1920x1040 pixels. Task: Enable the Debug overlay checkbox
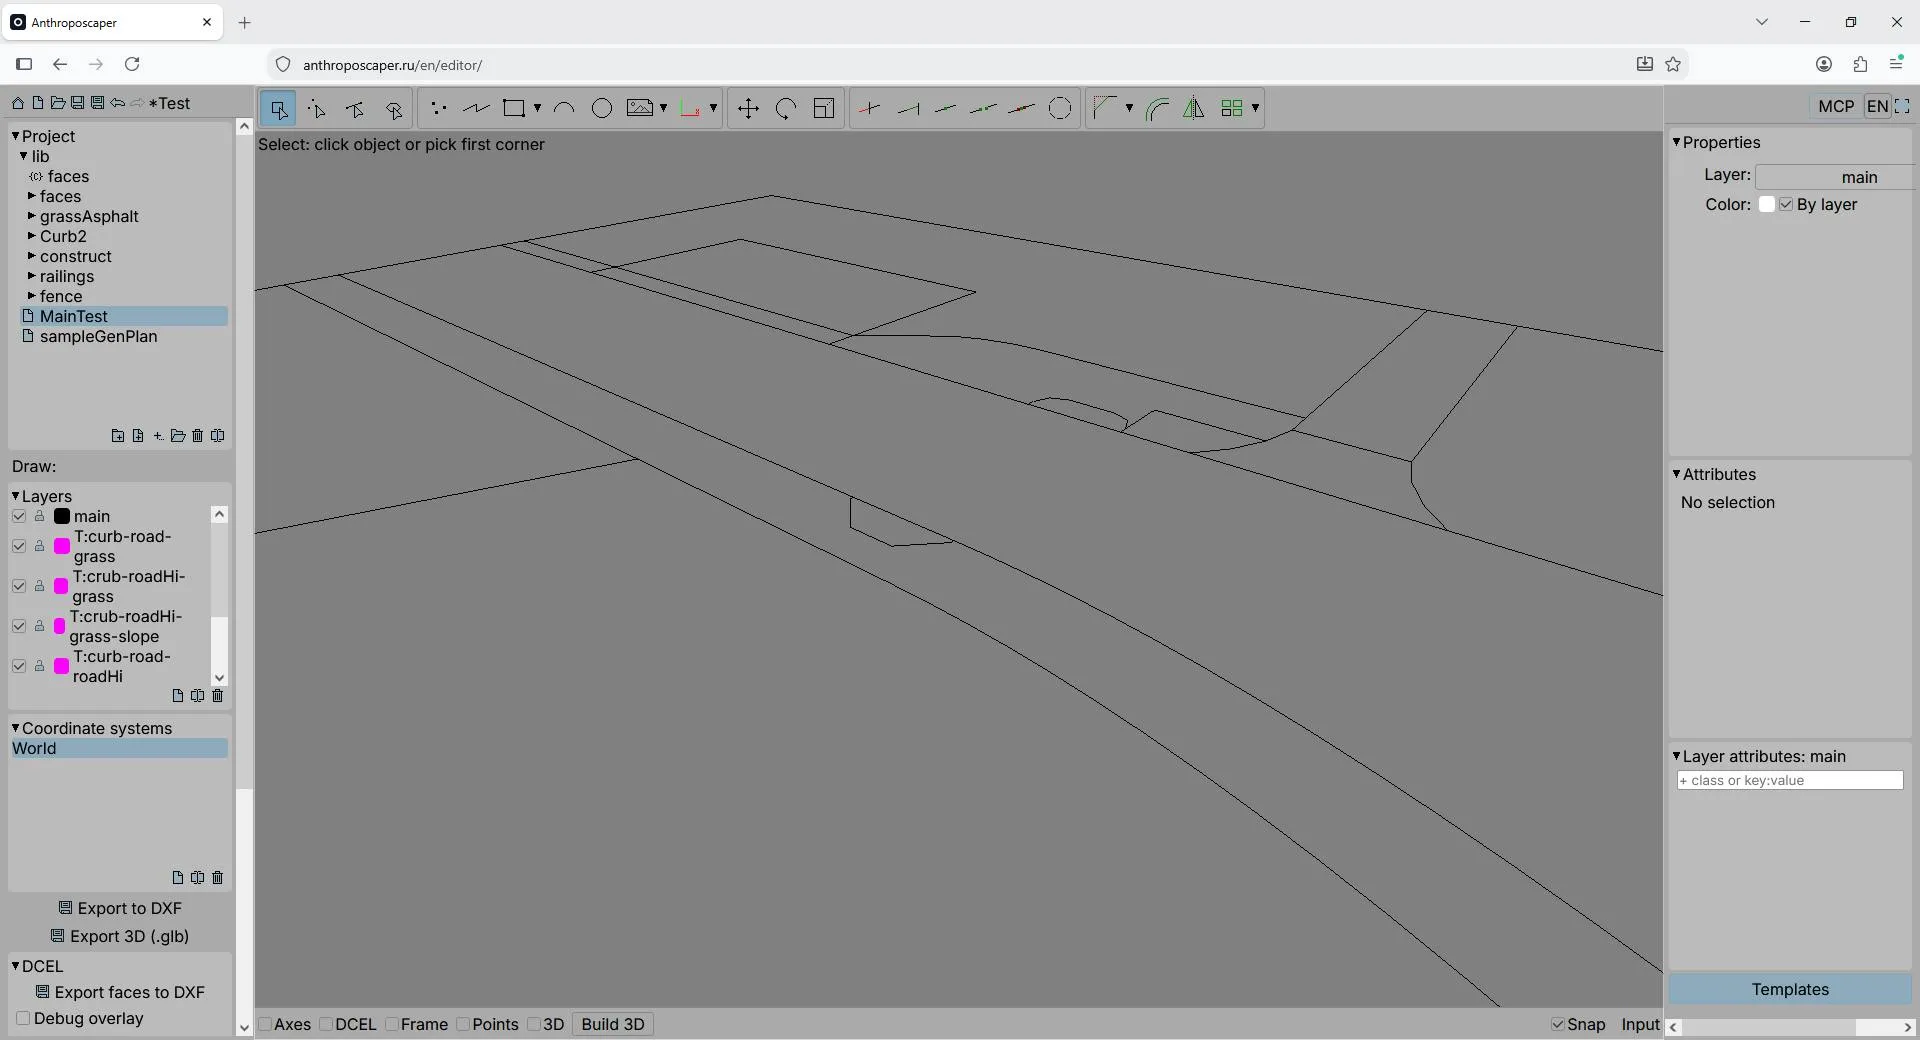click(23, 1018)
